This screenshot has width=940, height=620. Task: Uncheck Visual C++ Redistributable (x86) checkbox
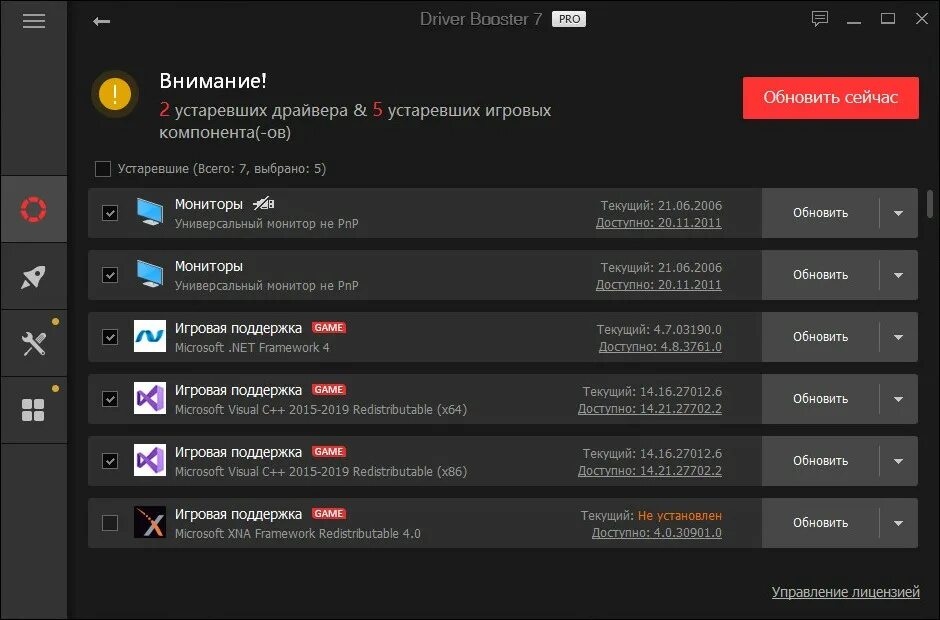click(x=110, y=461)
